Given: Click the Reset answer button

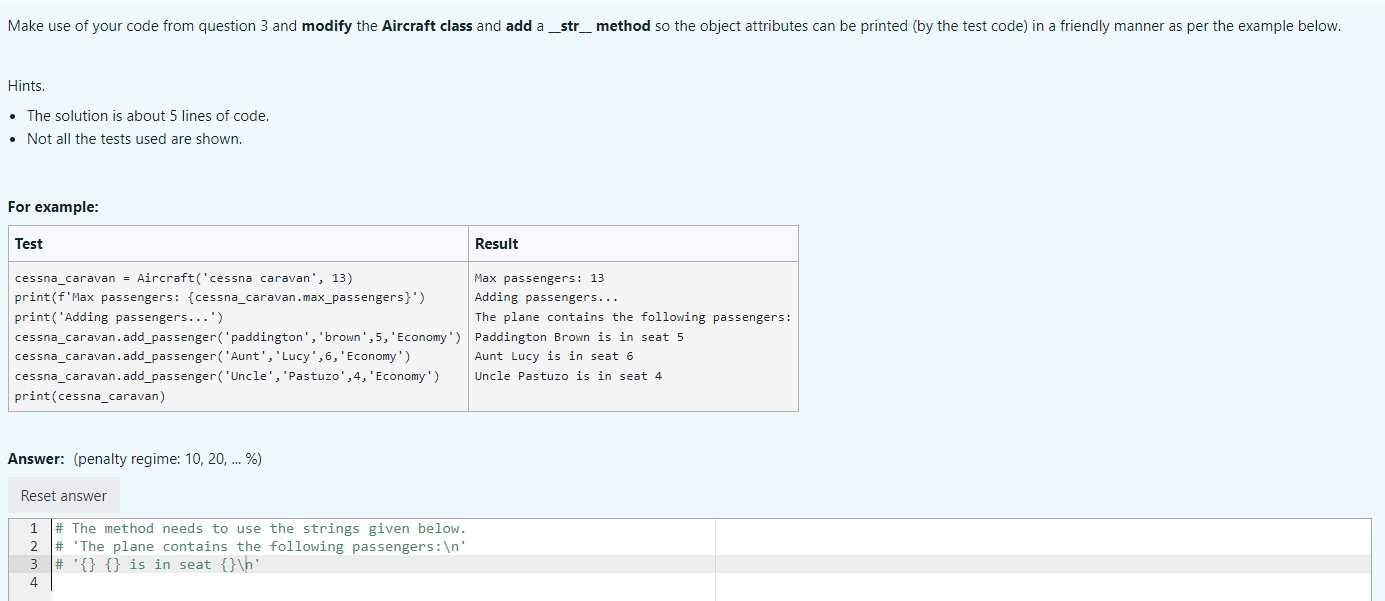Looking at the screenshot, I should point(62,495).
